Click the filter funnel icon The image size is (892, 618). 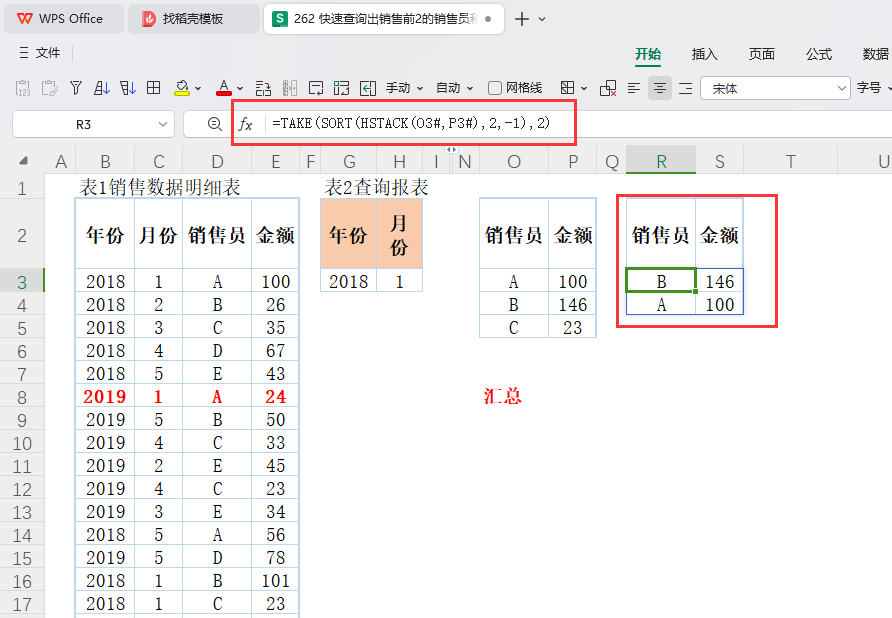pyautogui.click(x=76, y=88)
